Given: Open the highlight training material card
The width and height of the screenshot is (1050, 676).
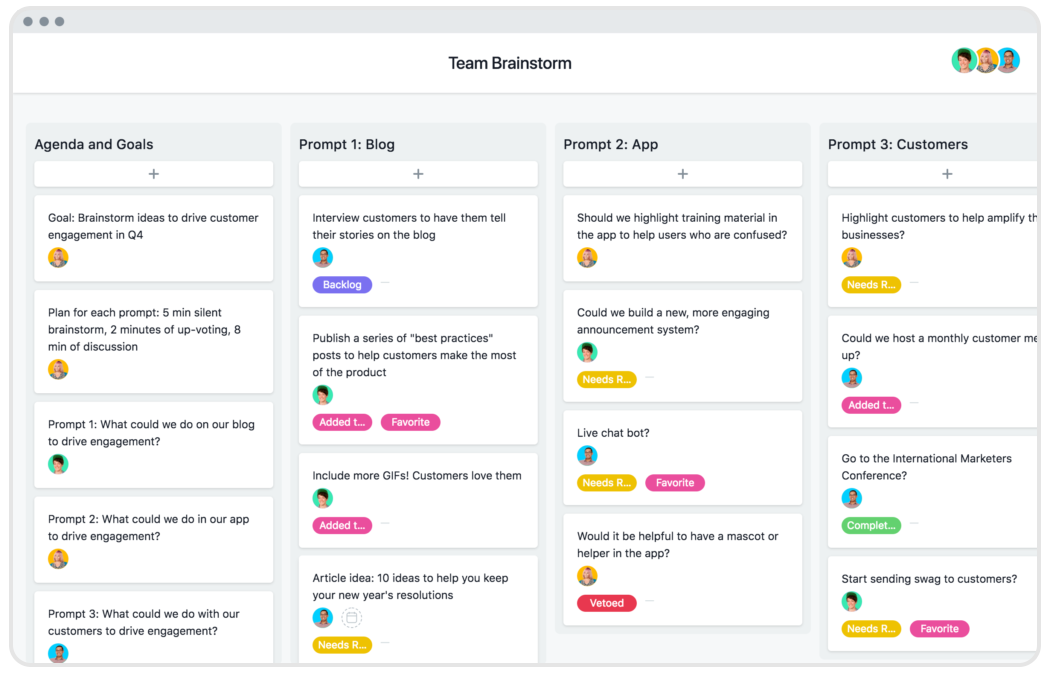Looking at the screenshot, I should pos(682,225).
